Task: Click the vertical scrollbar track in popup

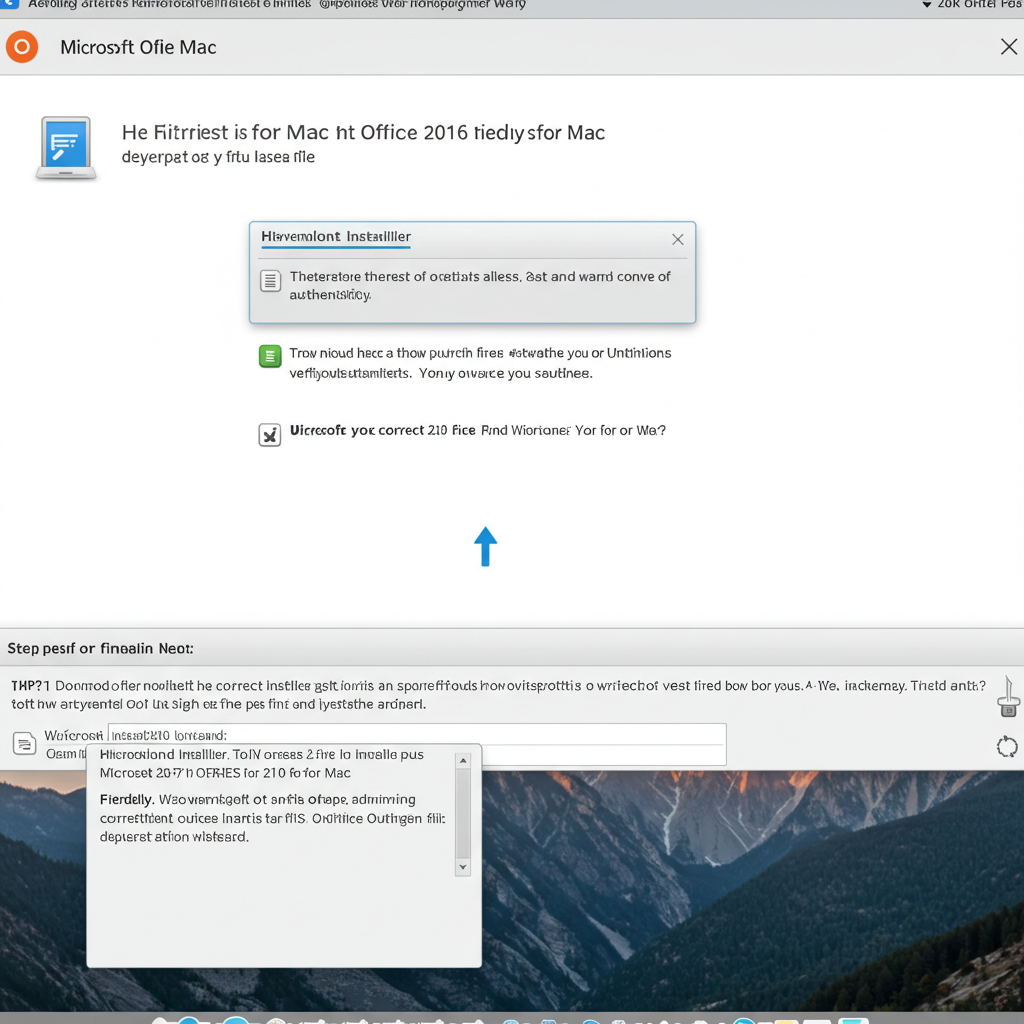Action: coord(463,814)
